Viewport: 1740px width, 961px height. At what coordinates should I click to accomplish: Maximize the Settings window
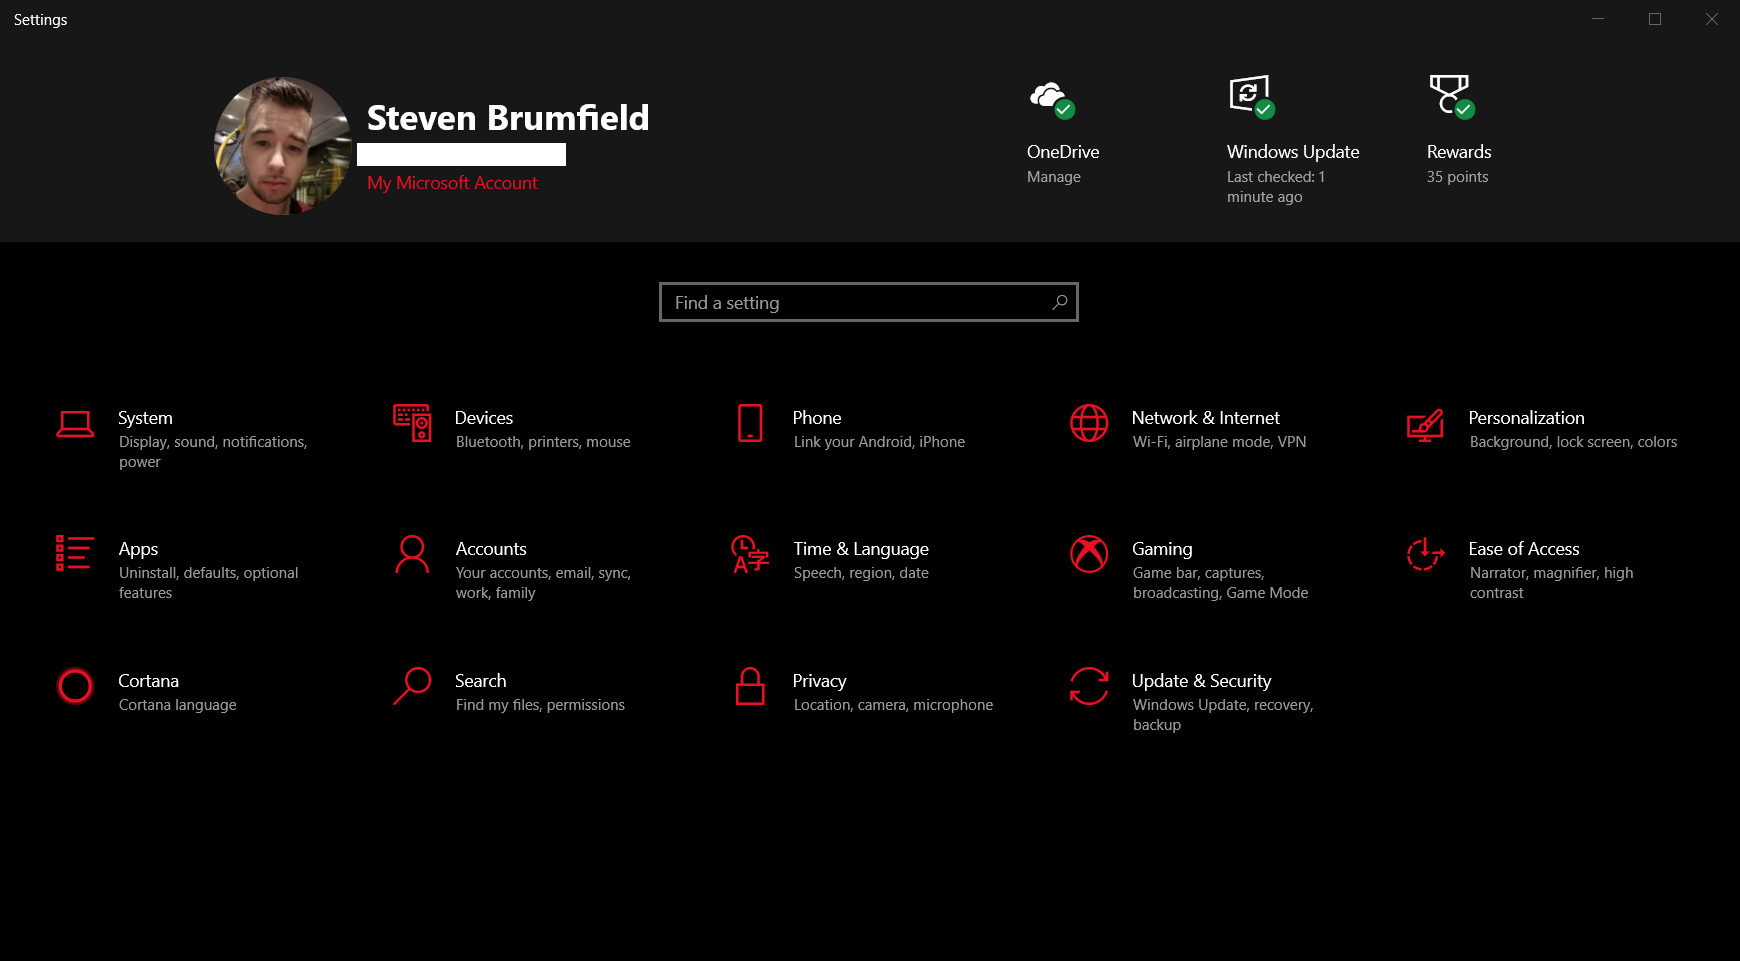(x=1655, y=19)
